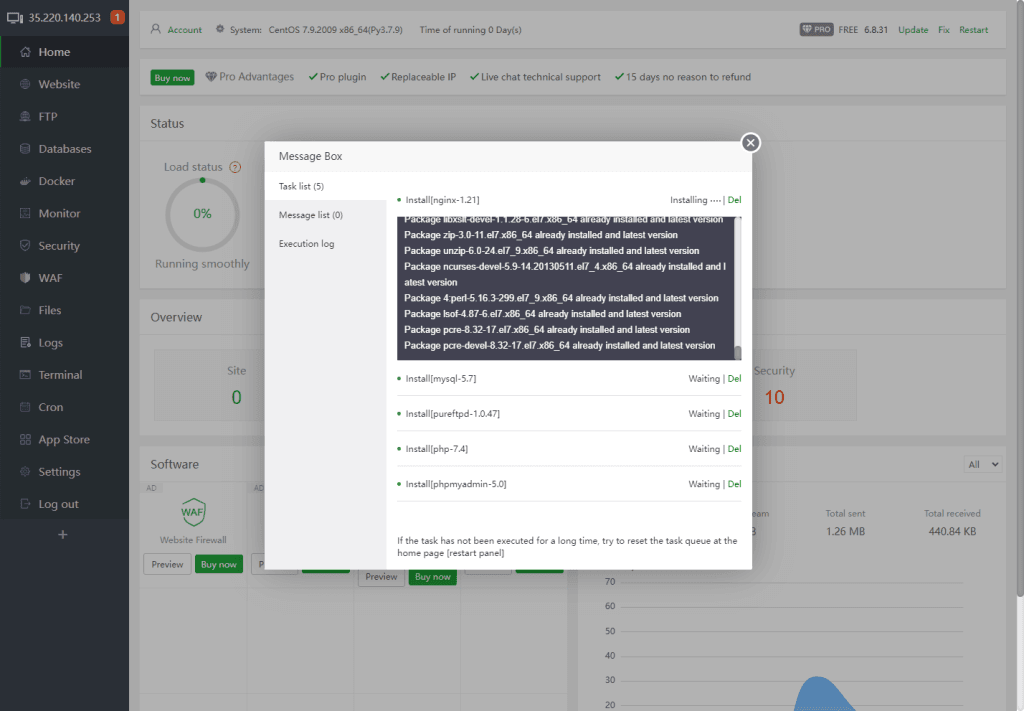Delete the Install mysql-5.7 task
Image resolution: width=1024 pixels, height=711 pixels.
pyautogui.click(x=735, y=379)
